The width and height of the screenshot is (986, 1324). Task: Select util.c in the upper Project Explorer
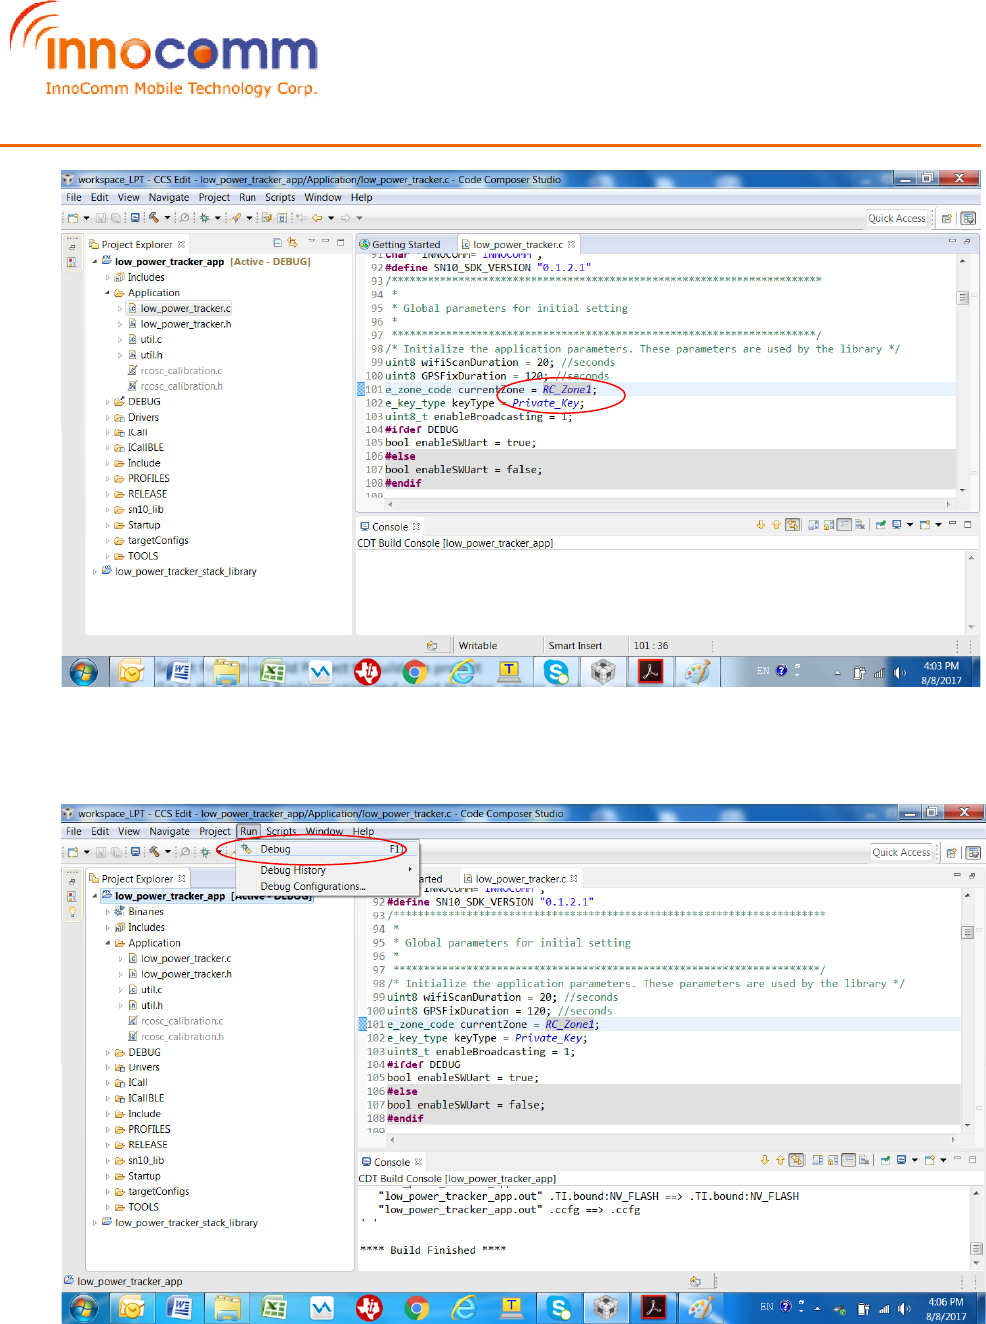coord(151,340)
